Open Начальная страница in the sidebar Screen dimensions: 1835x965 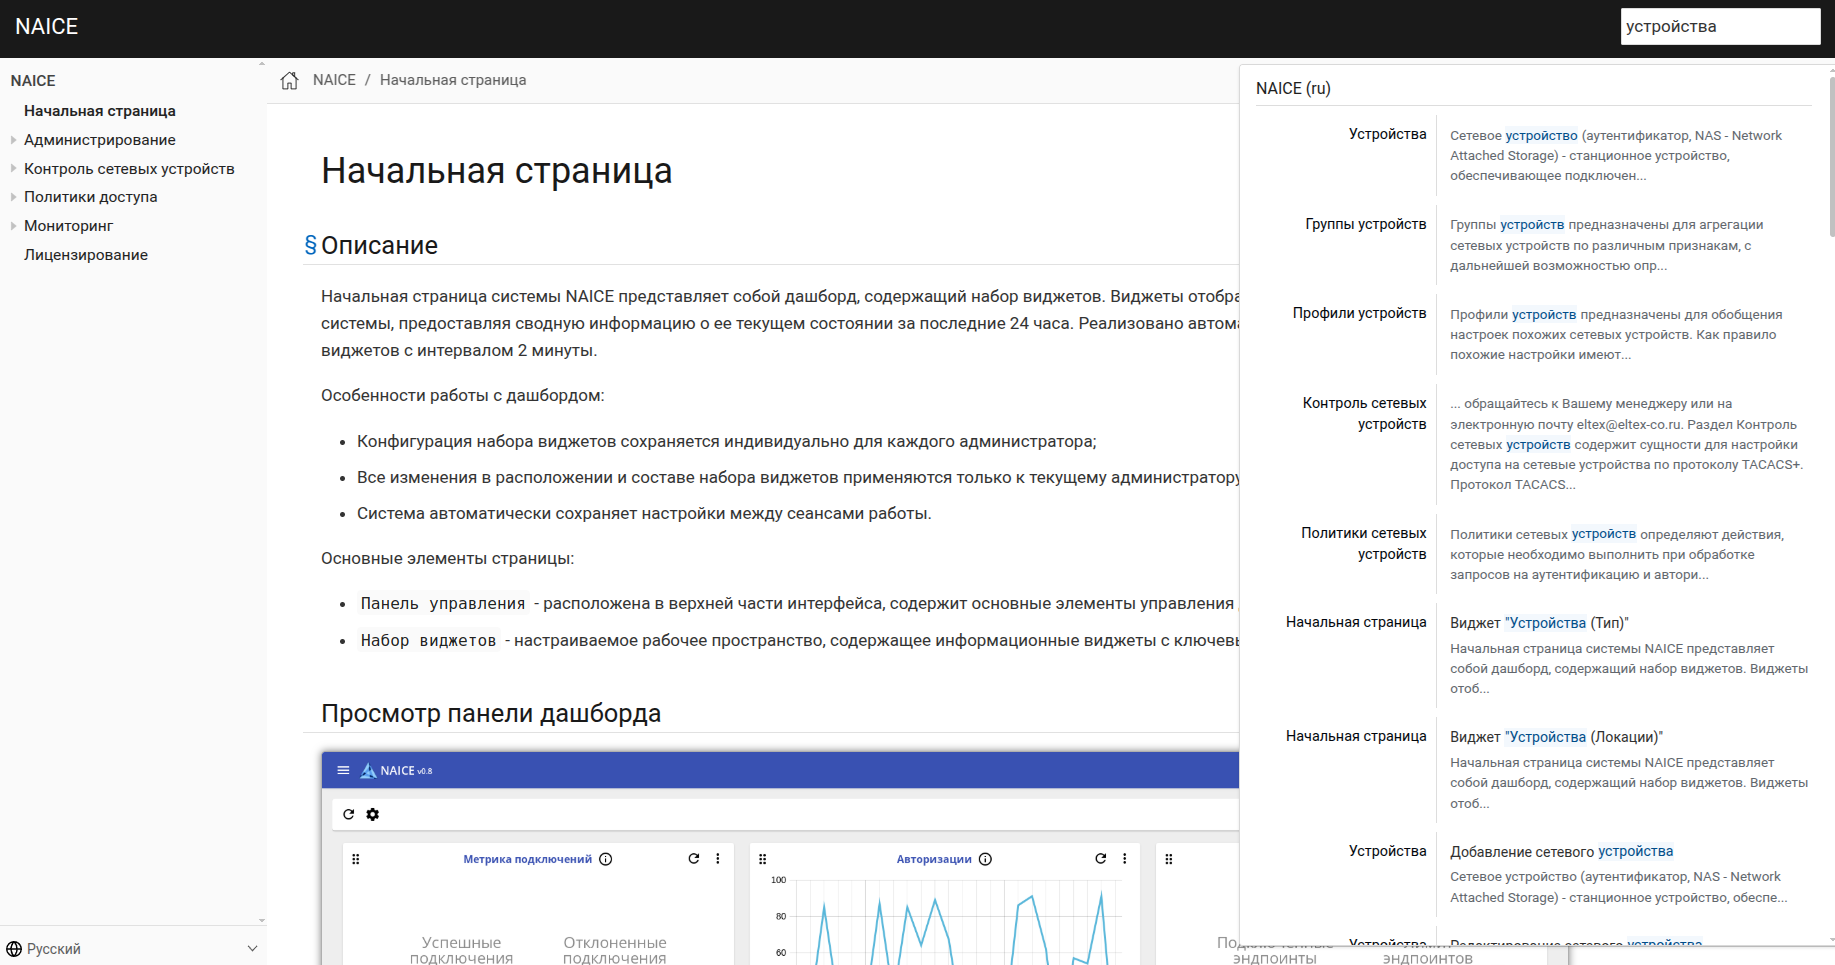tap(100, 111)
